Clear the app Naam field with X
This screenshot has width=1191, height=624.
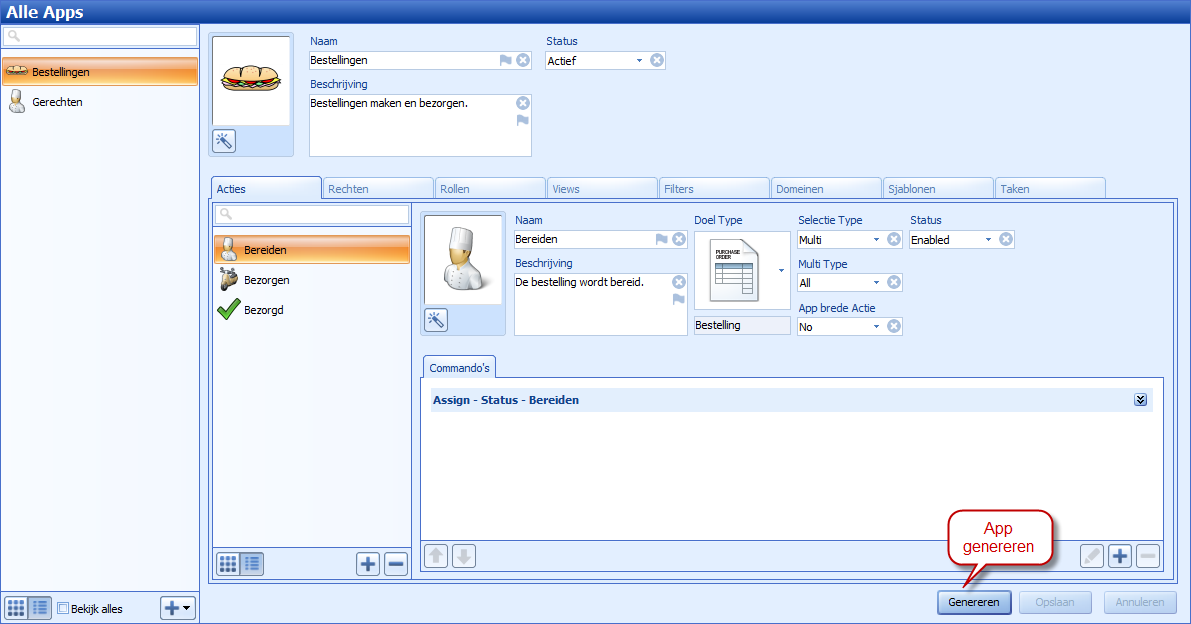523,60
